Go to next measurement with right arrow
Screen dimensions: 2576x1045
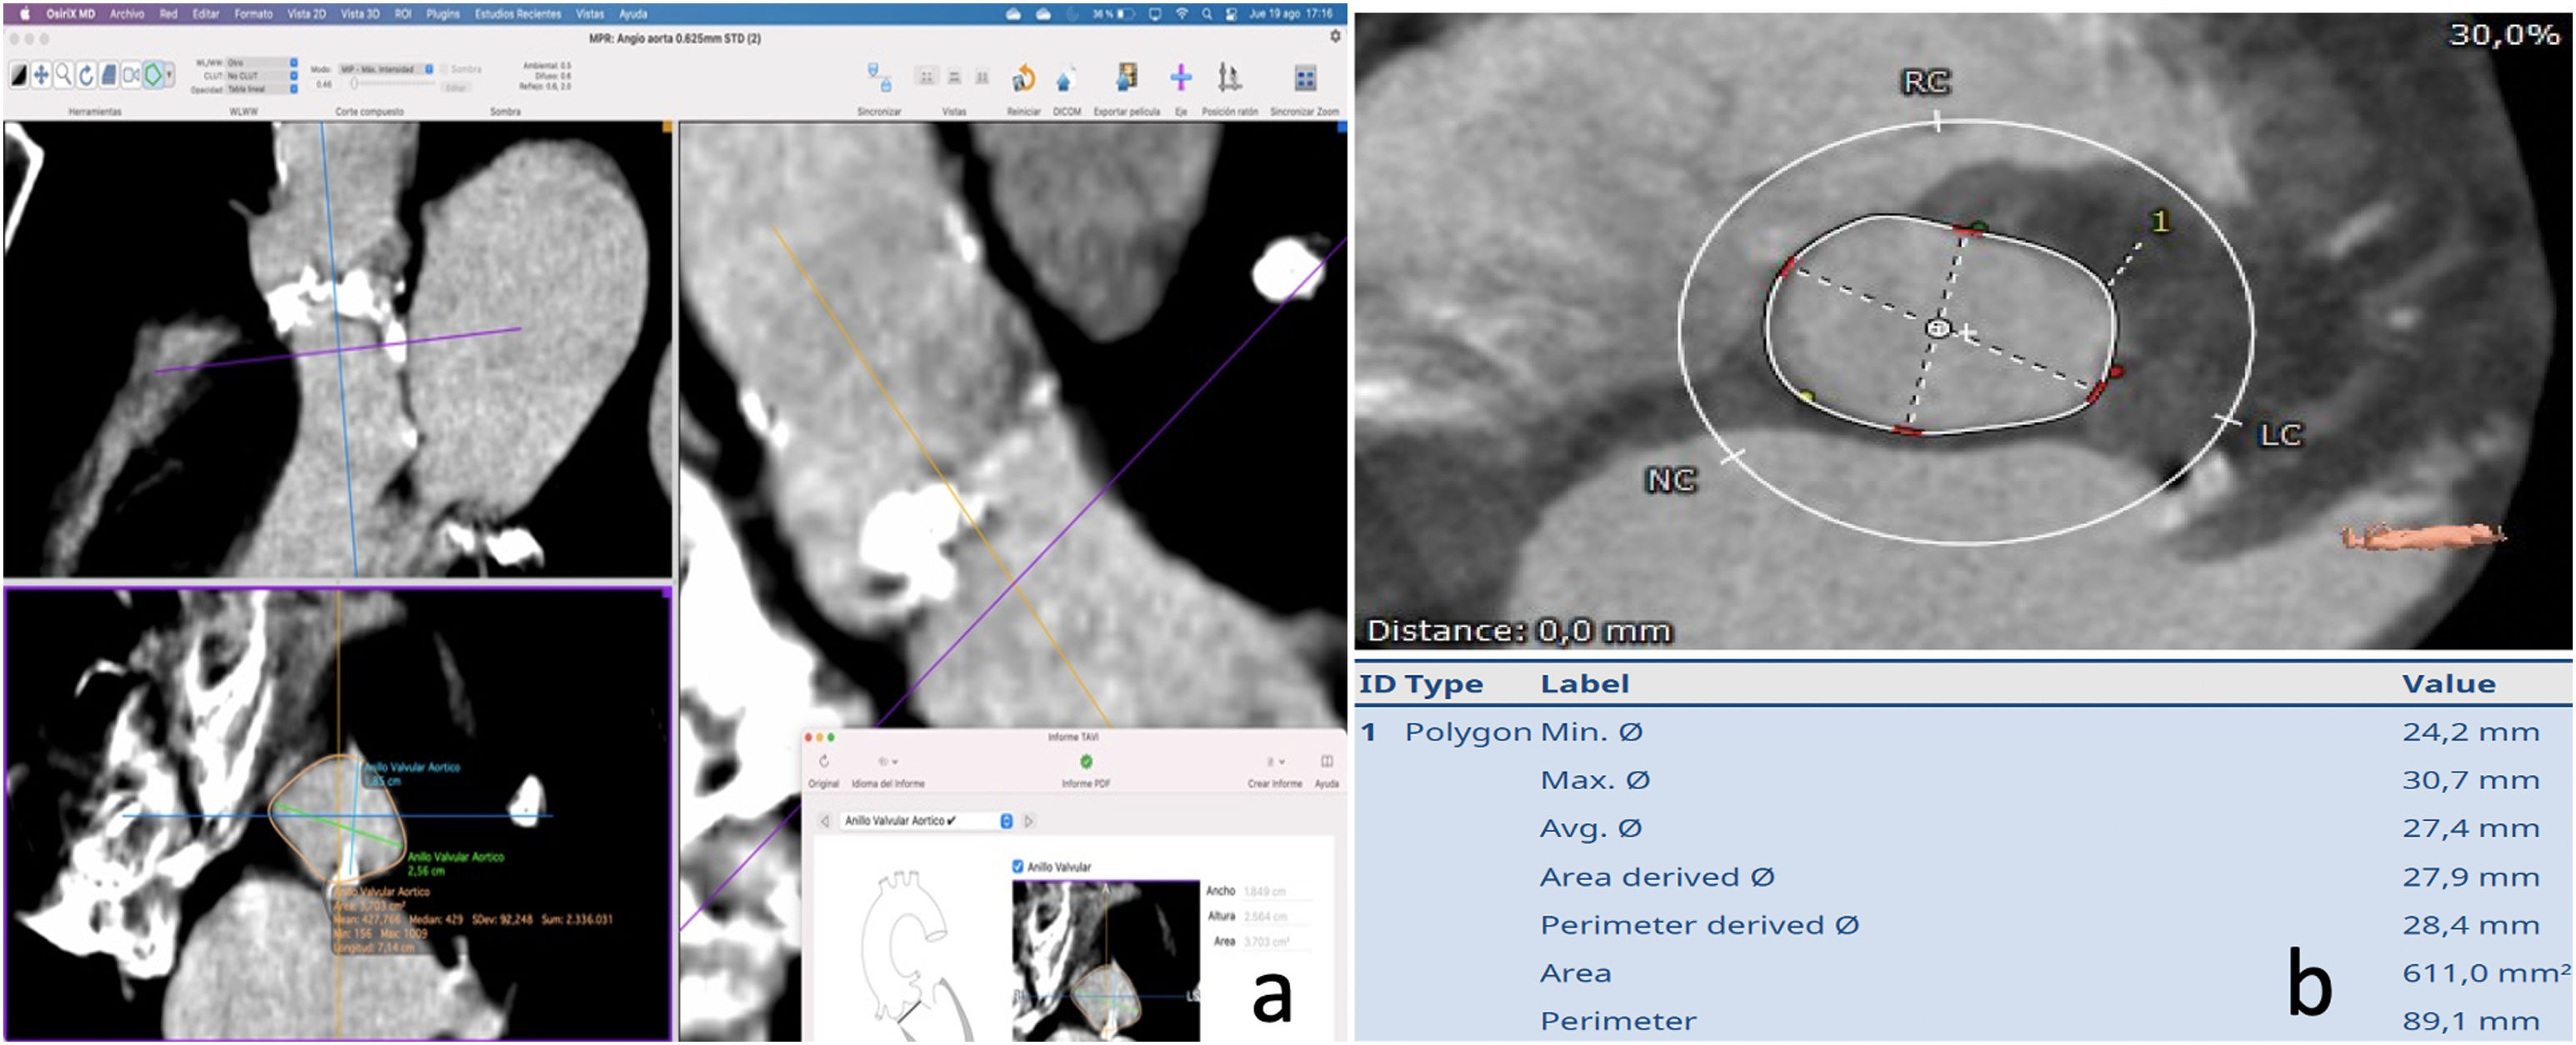(x=1029, y=821)
